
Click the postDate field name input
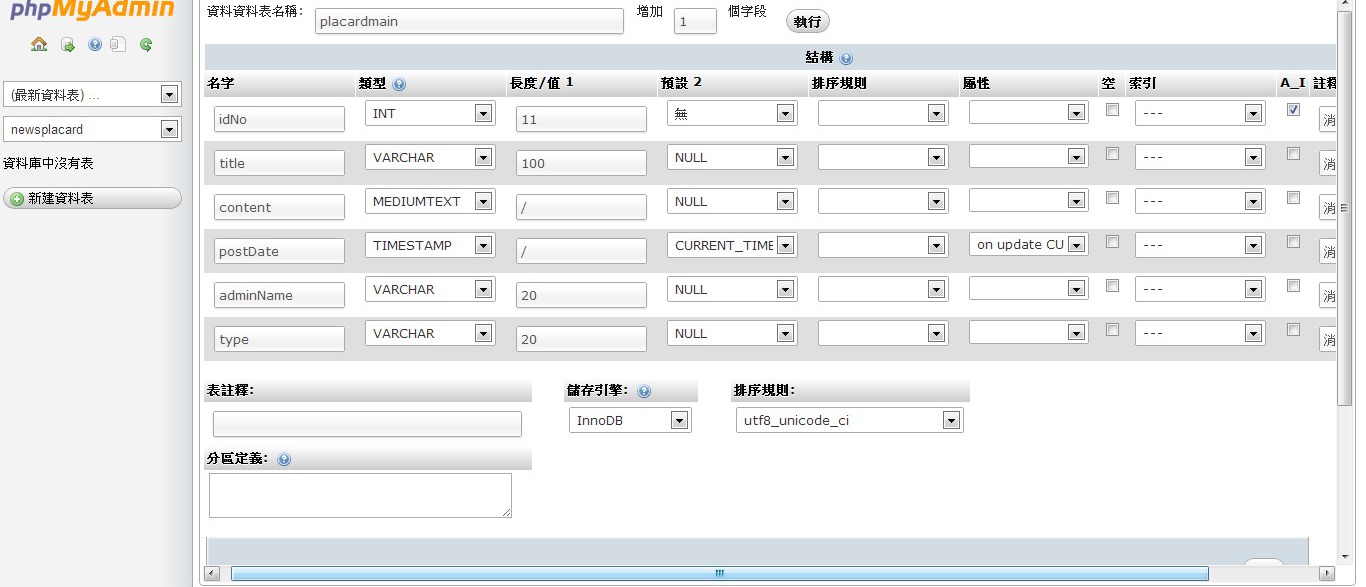[x=279, y=251]
